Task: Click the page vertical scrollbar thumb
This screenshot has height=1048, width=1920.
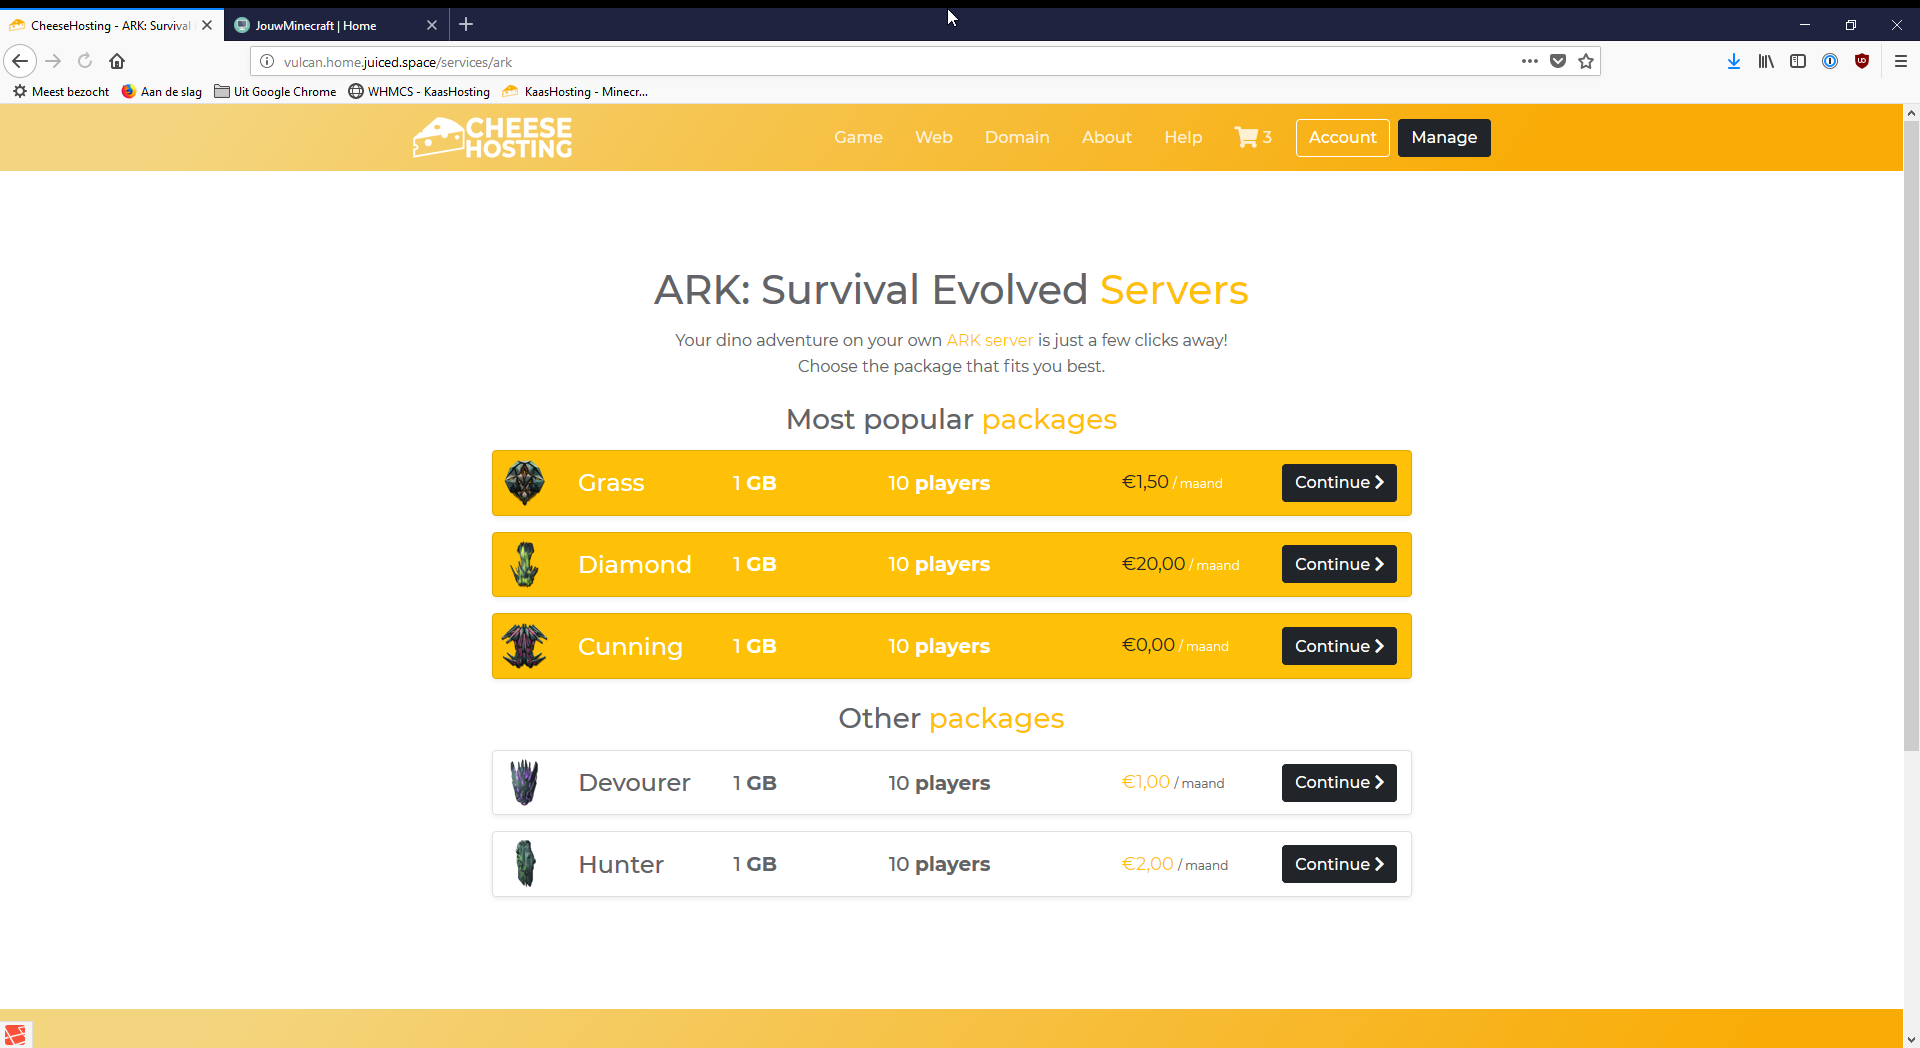Action: [x=1911, y=430]
